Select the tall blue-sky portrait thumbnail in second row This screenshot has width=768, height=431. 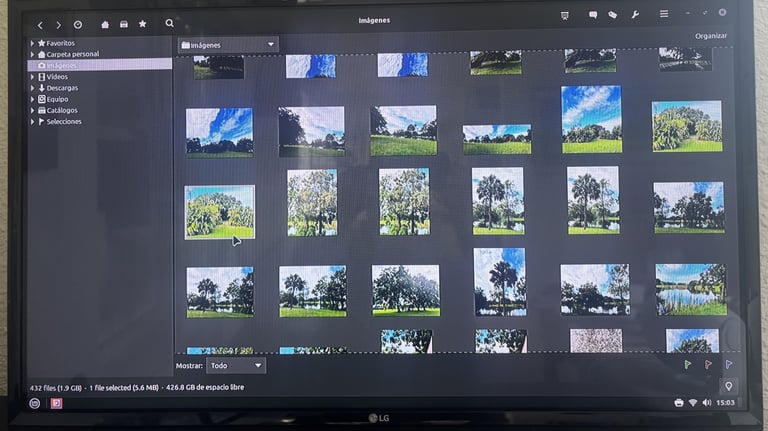[x=592, y=119]
